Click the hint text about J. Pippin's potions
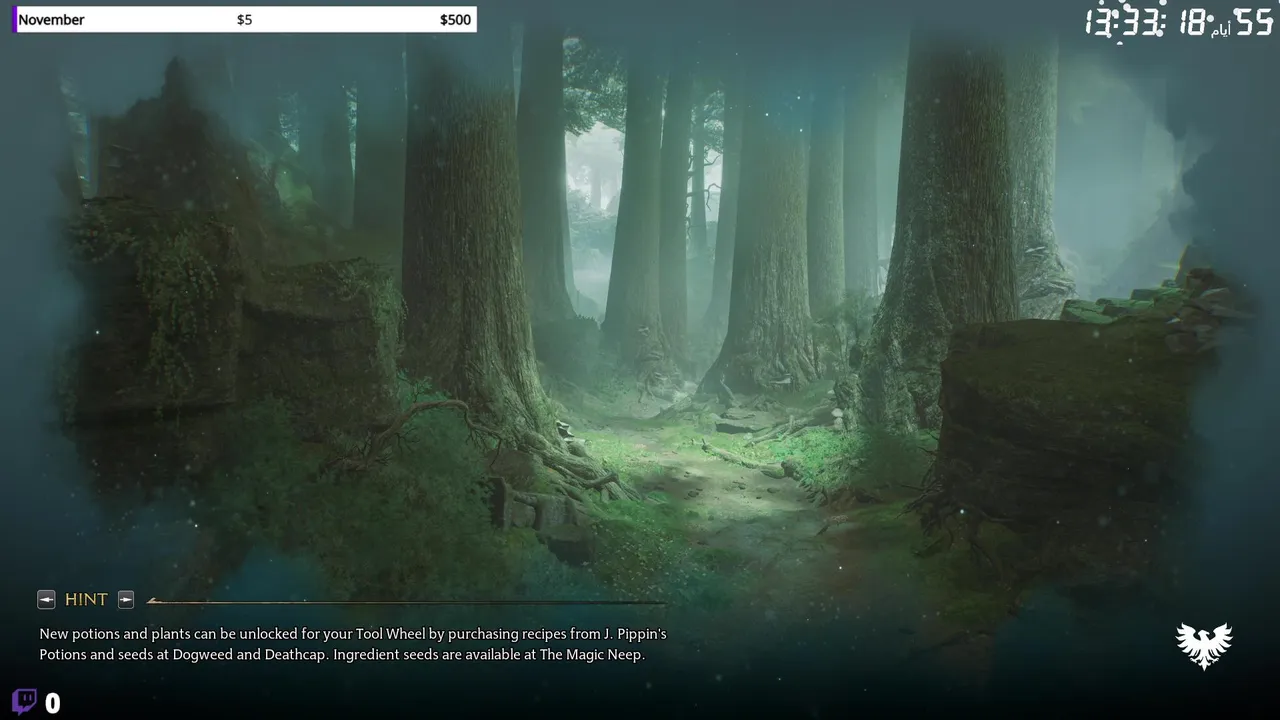 click(x=353, y=644)
